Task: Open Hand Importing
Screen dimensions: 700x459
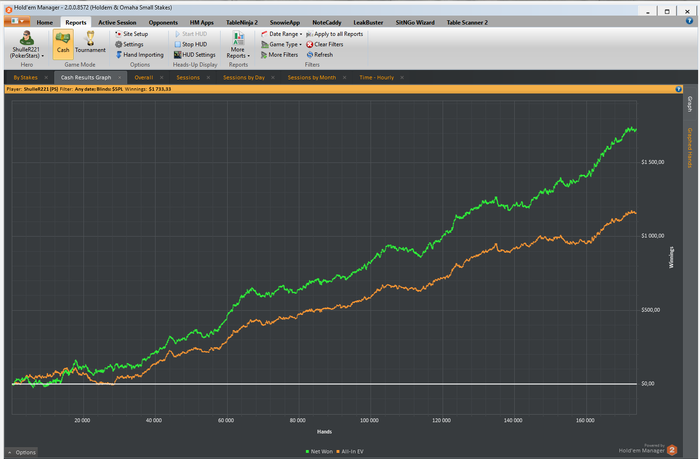Action: pos(139,54)
